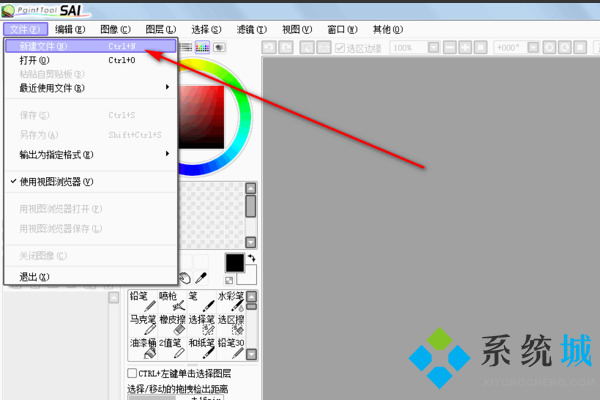Toggle 使用视图浏览器 checked menu item
Image resolution: width=600 pixels, height=400 pixels.
click(x=91, y=182)
